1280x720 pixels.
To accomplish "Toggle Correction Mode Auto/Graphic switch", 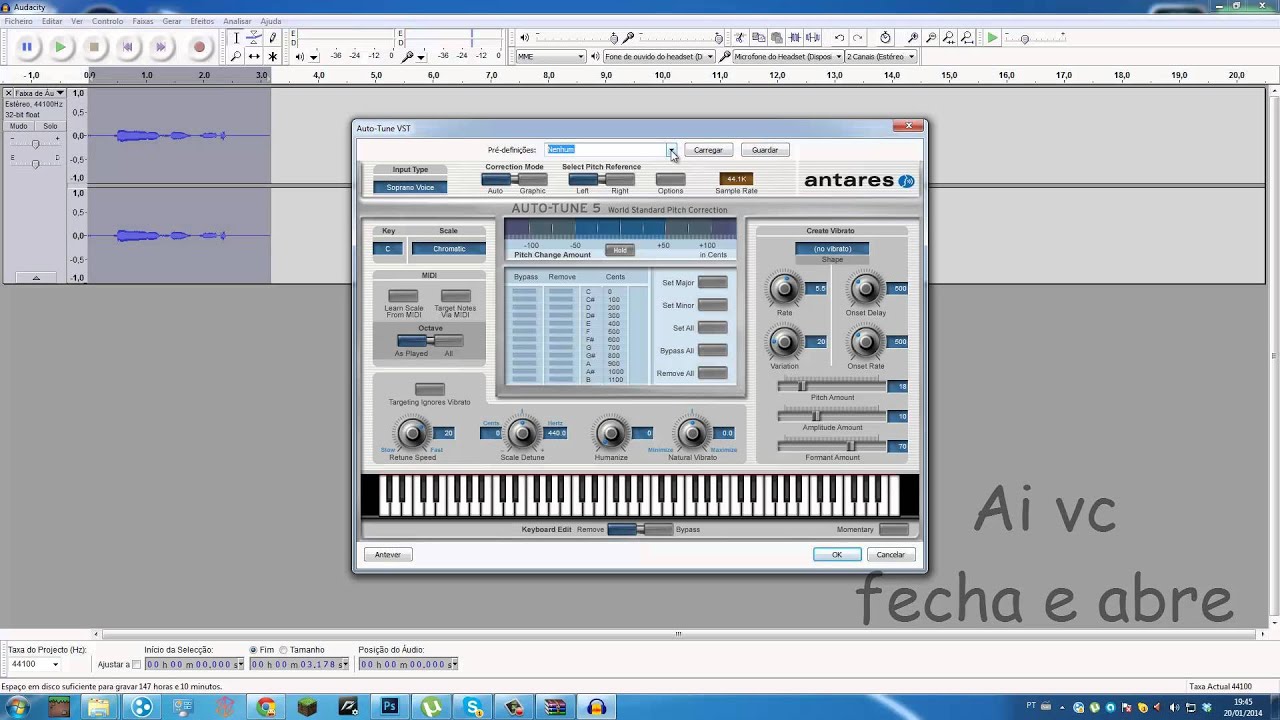I will pos(514,179).
